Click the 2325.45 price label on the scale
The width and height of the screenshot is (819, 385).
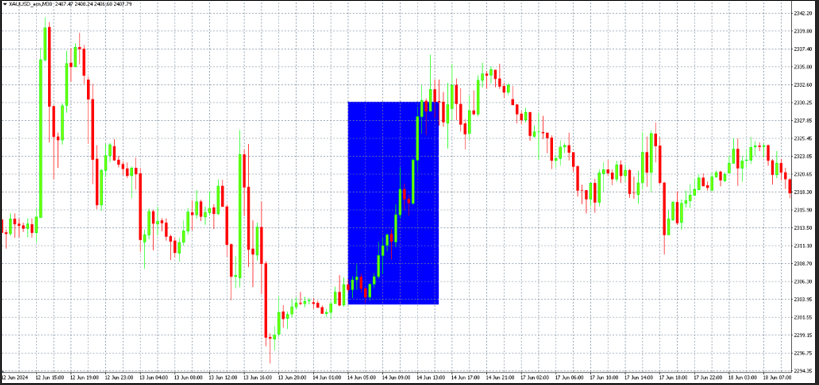803,138
